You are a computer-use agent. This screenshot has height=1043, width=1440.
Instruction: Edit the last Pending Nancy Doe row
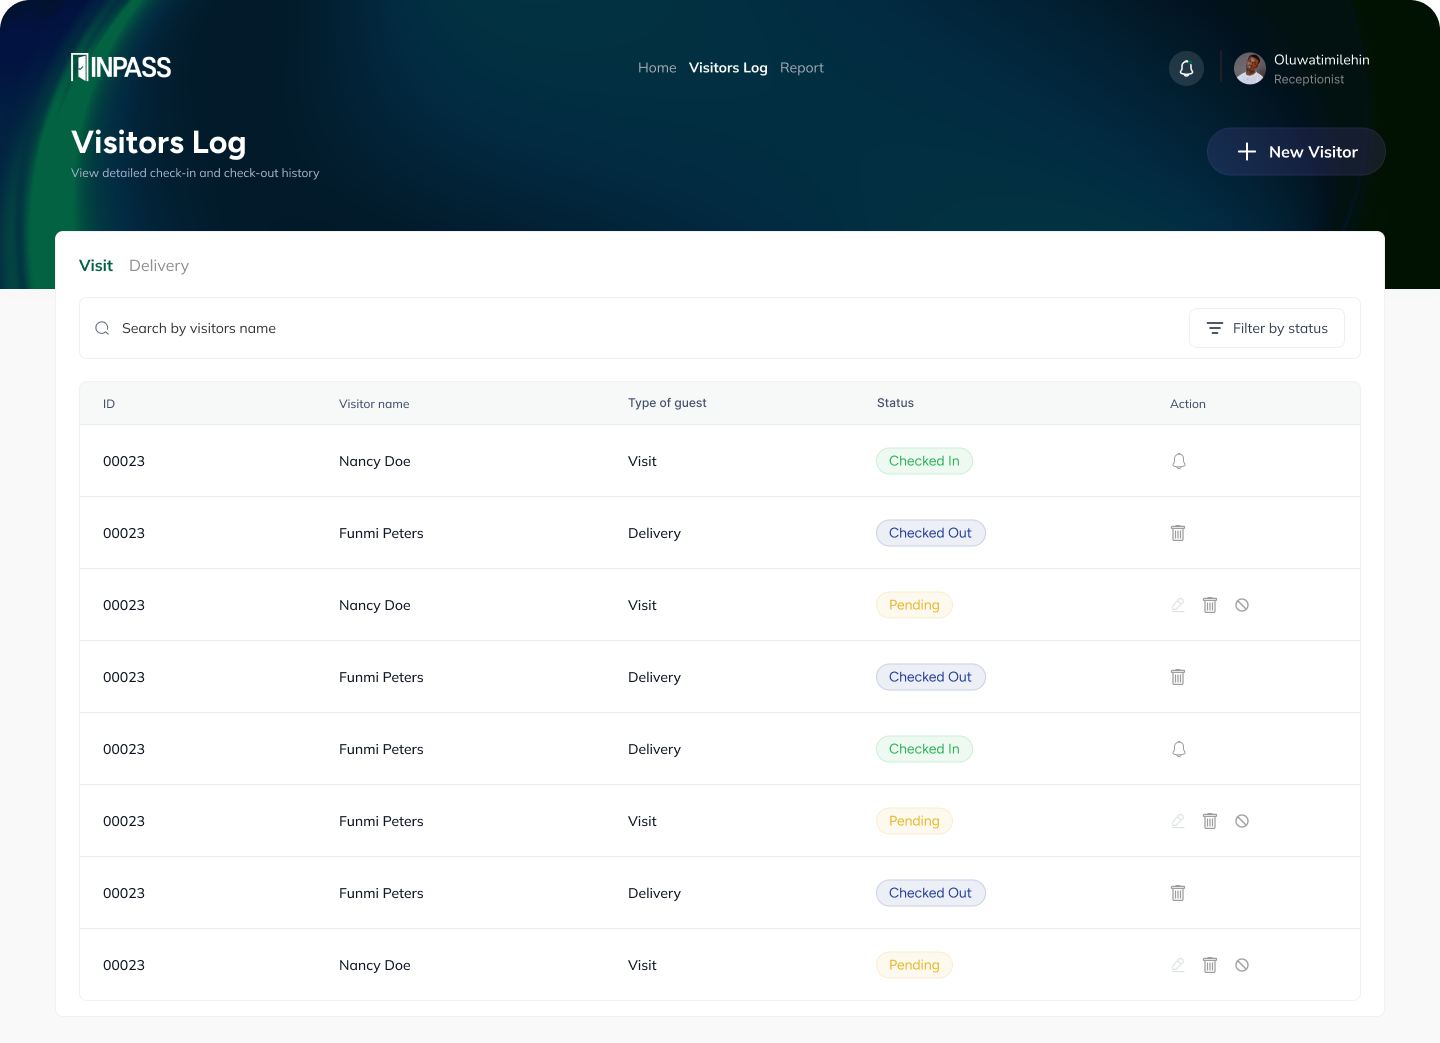(x=1178, y=965)
